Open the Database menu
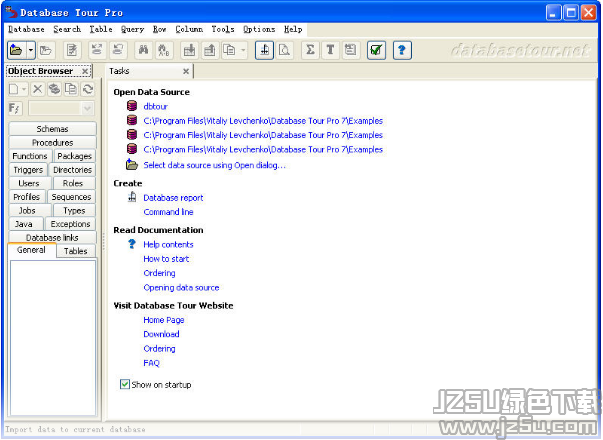This screenshot has width=603, height=440. (26, 29)
